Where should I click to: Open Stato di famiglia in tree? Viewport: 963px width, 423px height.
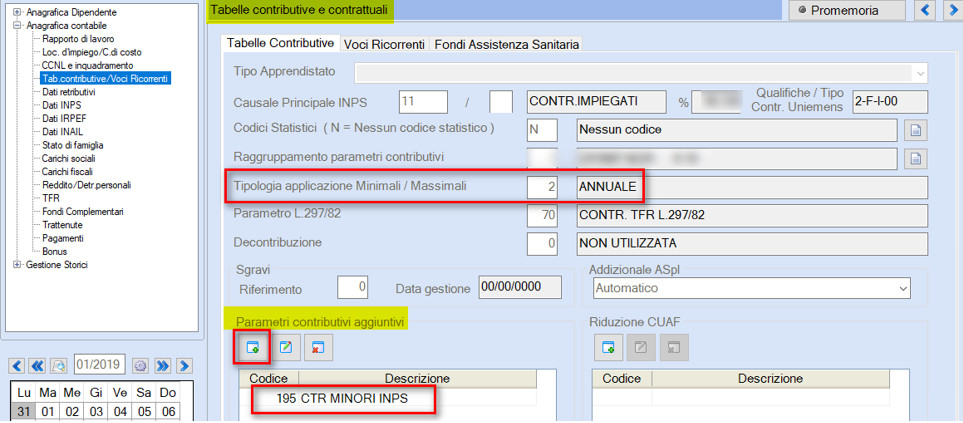(x=72, y=145)
